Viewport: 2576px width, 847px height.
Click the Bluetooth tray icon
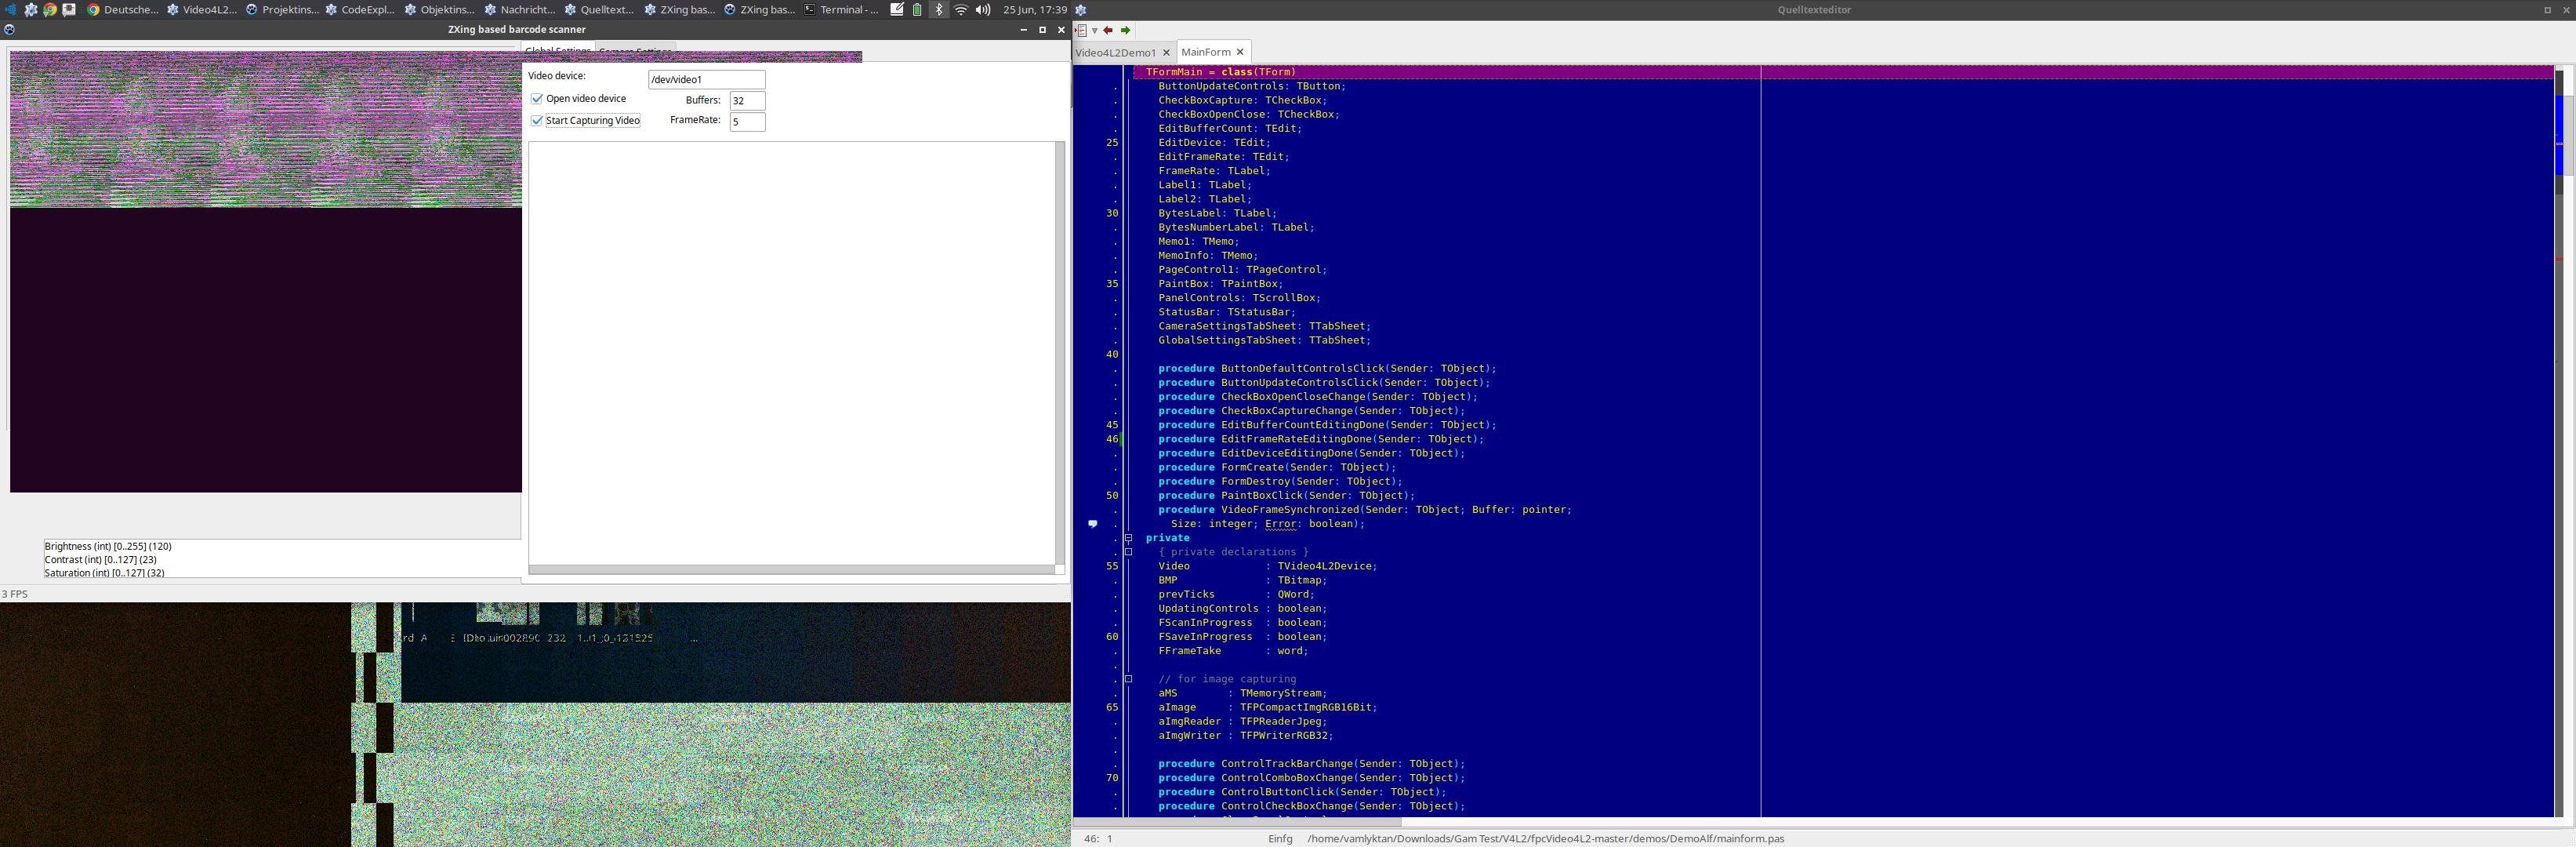938,10
